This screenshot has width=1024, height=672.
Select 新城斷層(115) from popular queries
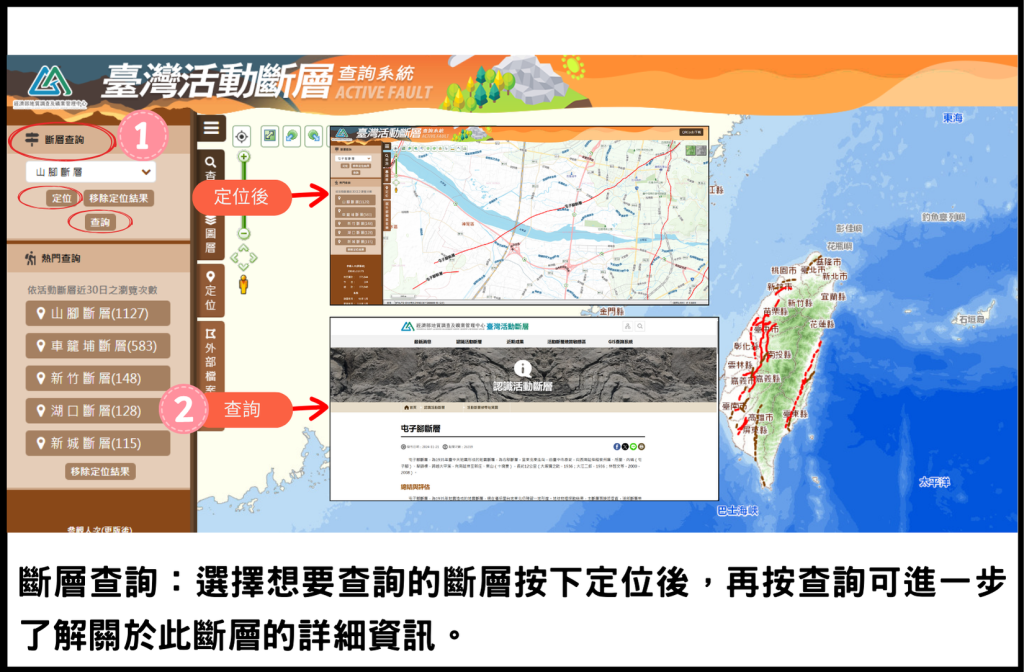[98, 442]
